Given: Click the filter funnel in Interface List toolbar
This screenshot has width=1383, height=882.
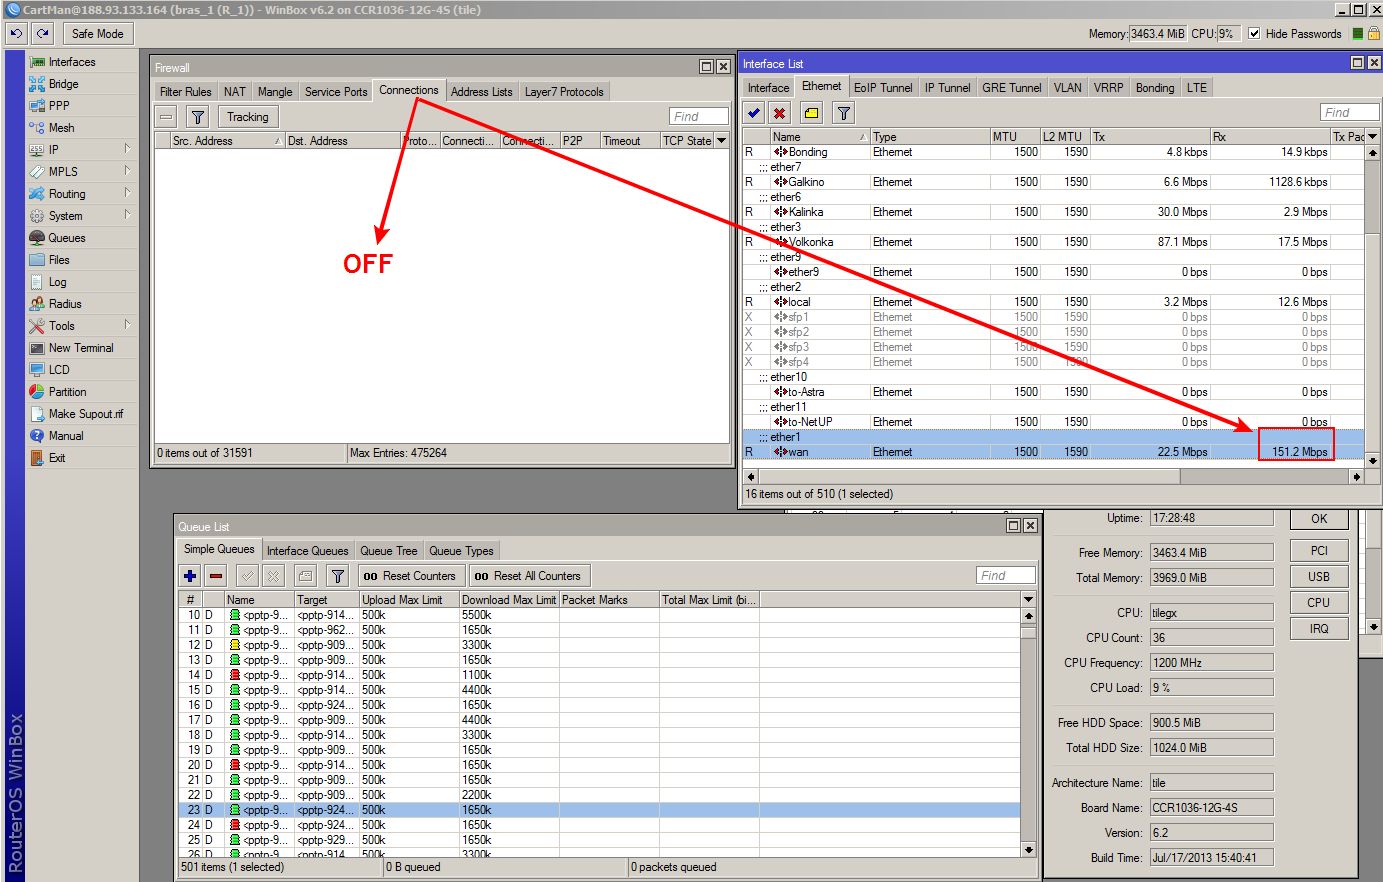Looking at the screenshot, I should tap(843, 113).
